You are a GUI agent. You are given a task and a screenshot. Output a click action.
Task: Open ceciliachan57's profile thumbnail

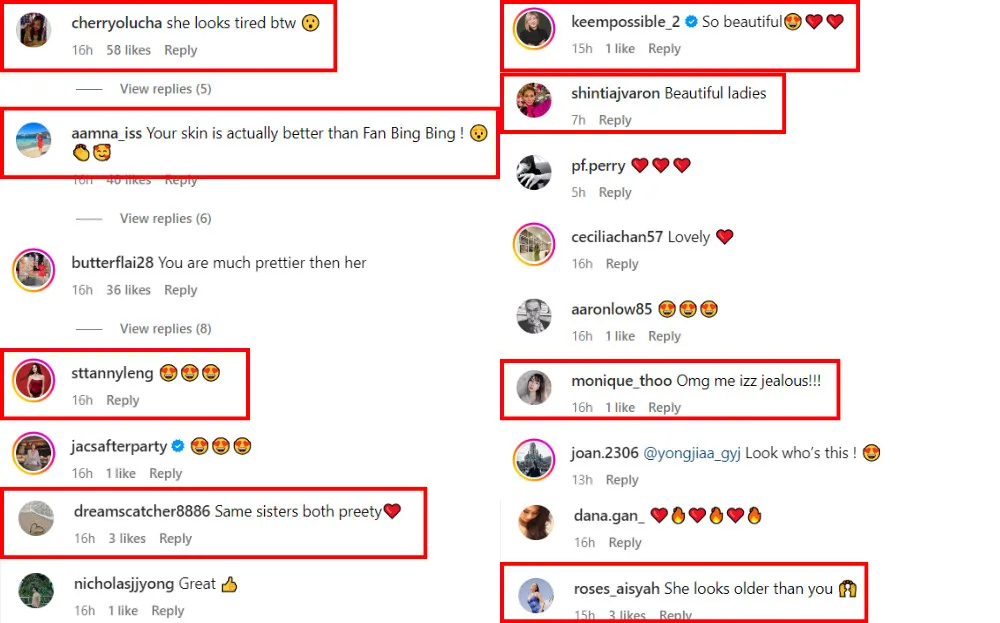(534, 244)
